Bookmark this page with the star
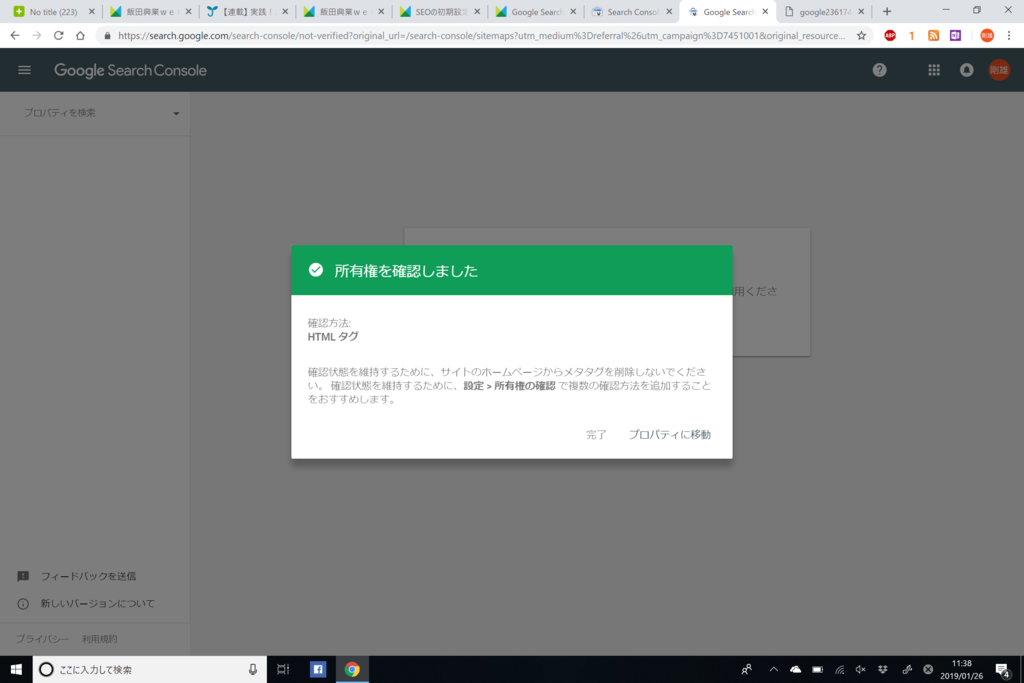 click(861, 35)
